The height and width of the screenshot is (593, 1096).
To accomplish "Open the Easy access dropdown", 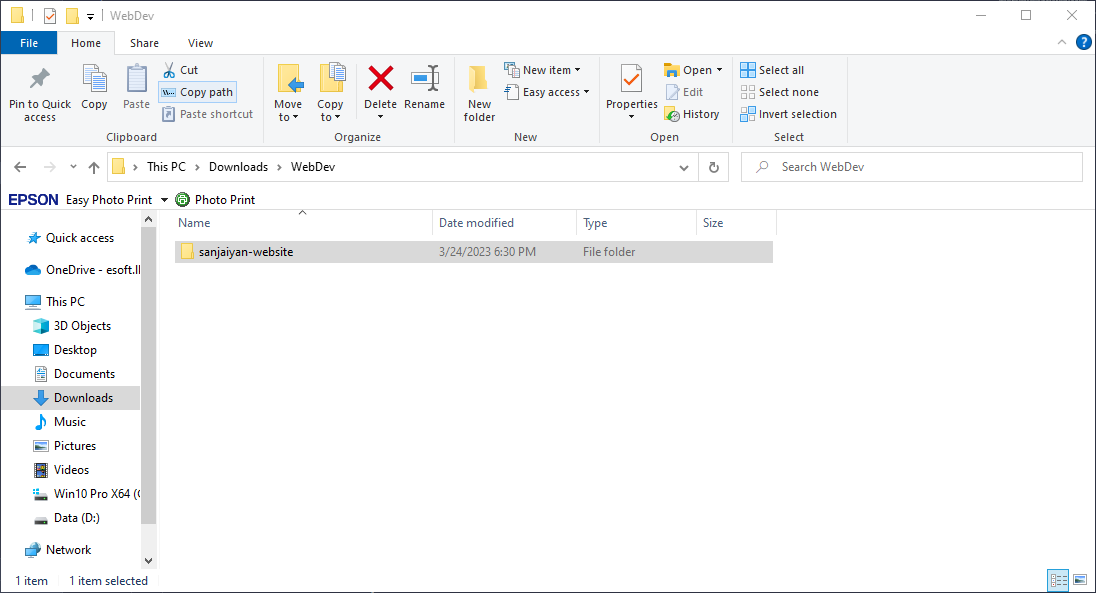I will click(x=556, y=92).
